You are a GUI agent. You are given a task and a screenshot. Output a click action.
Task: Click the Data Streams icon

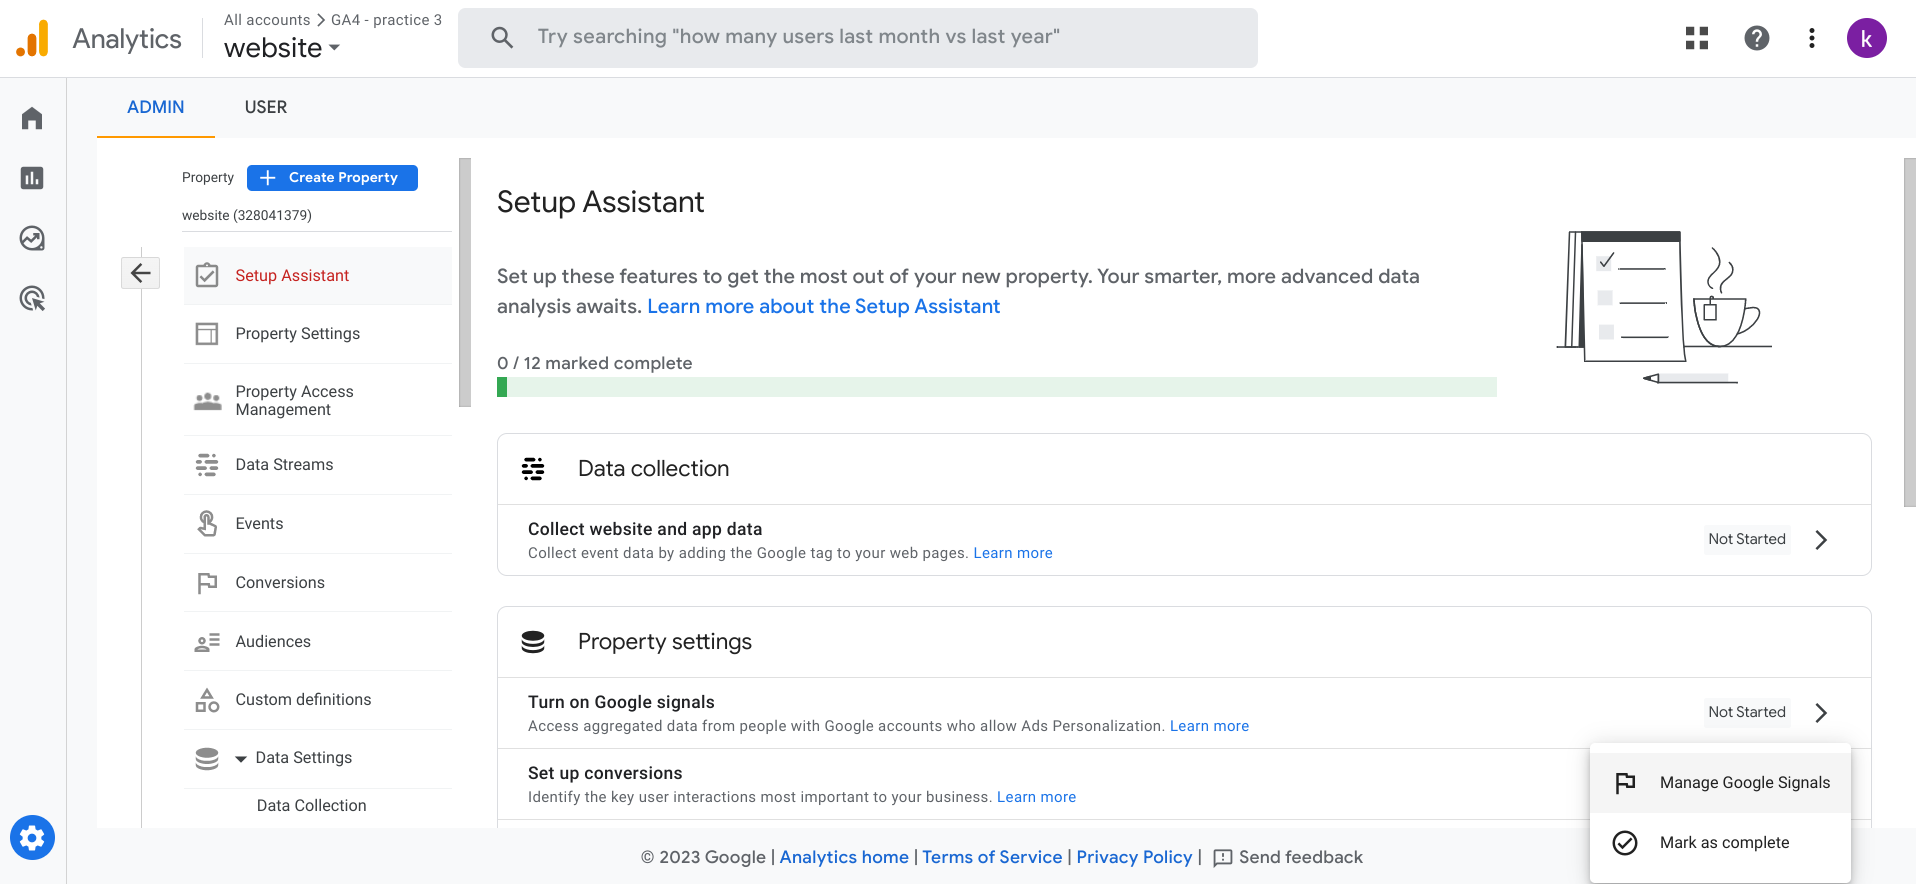point(207,464)
